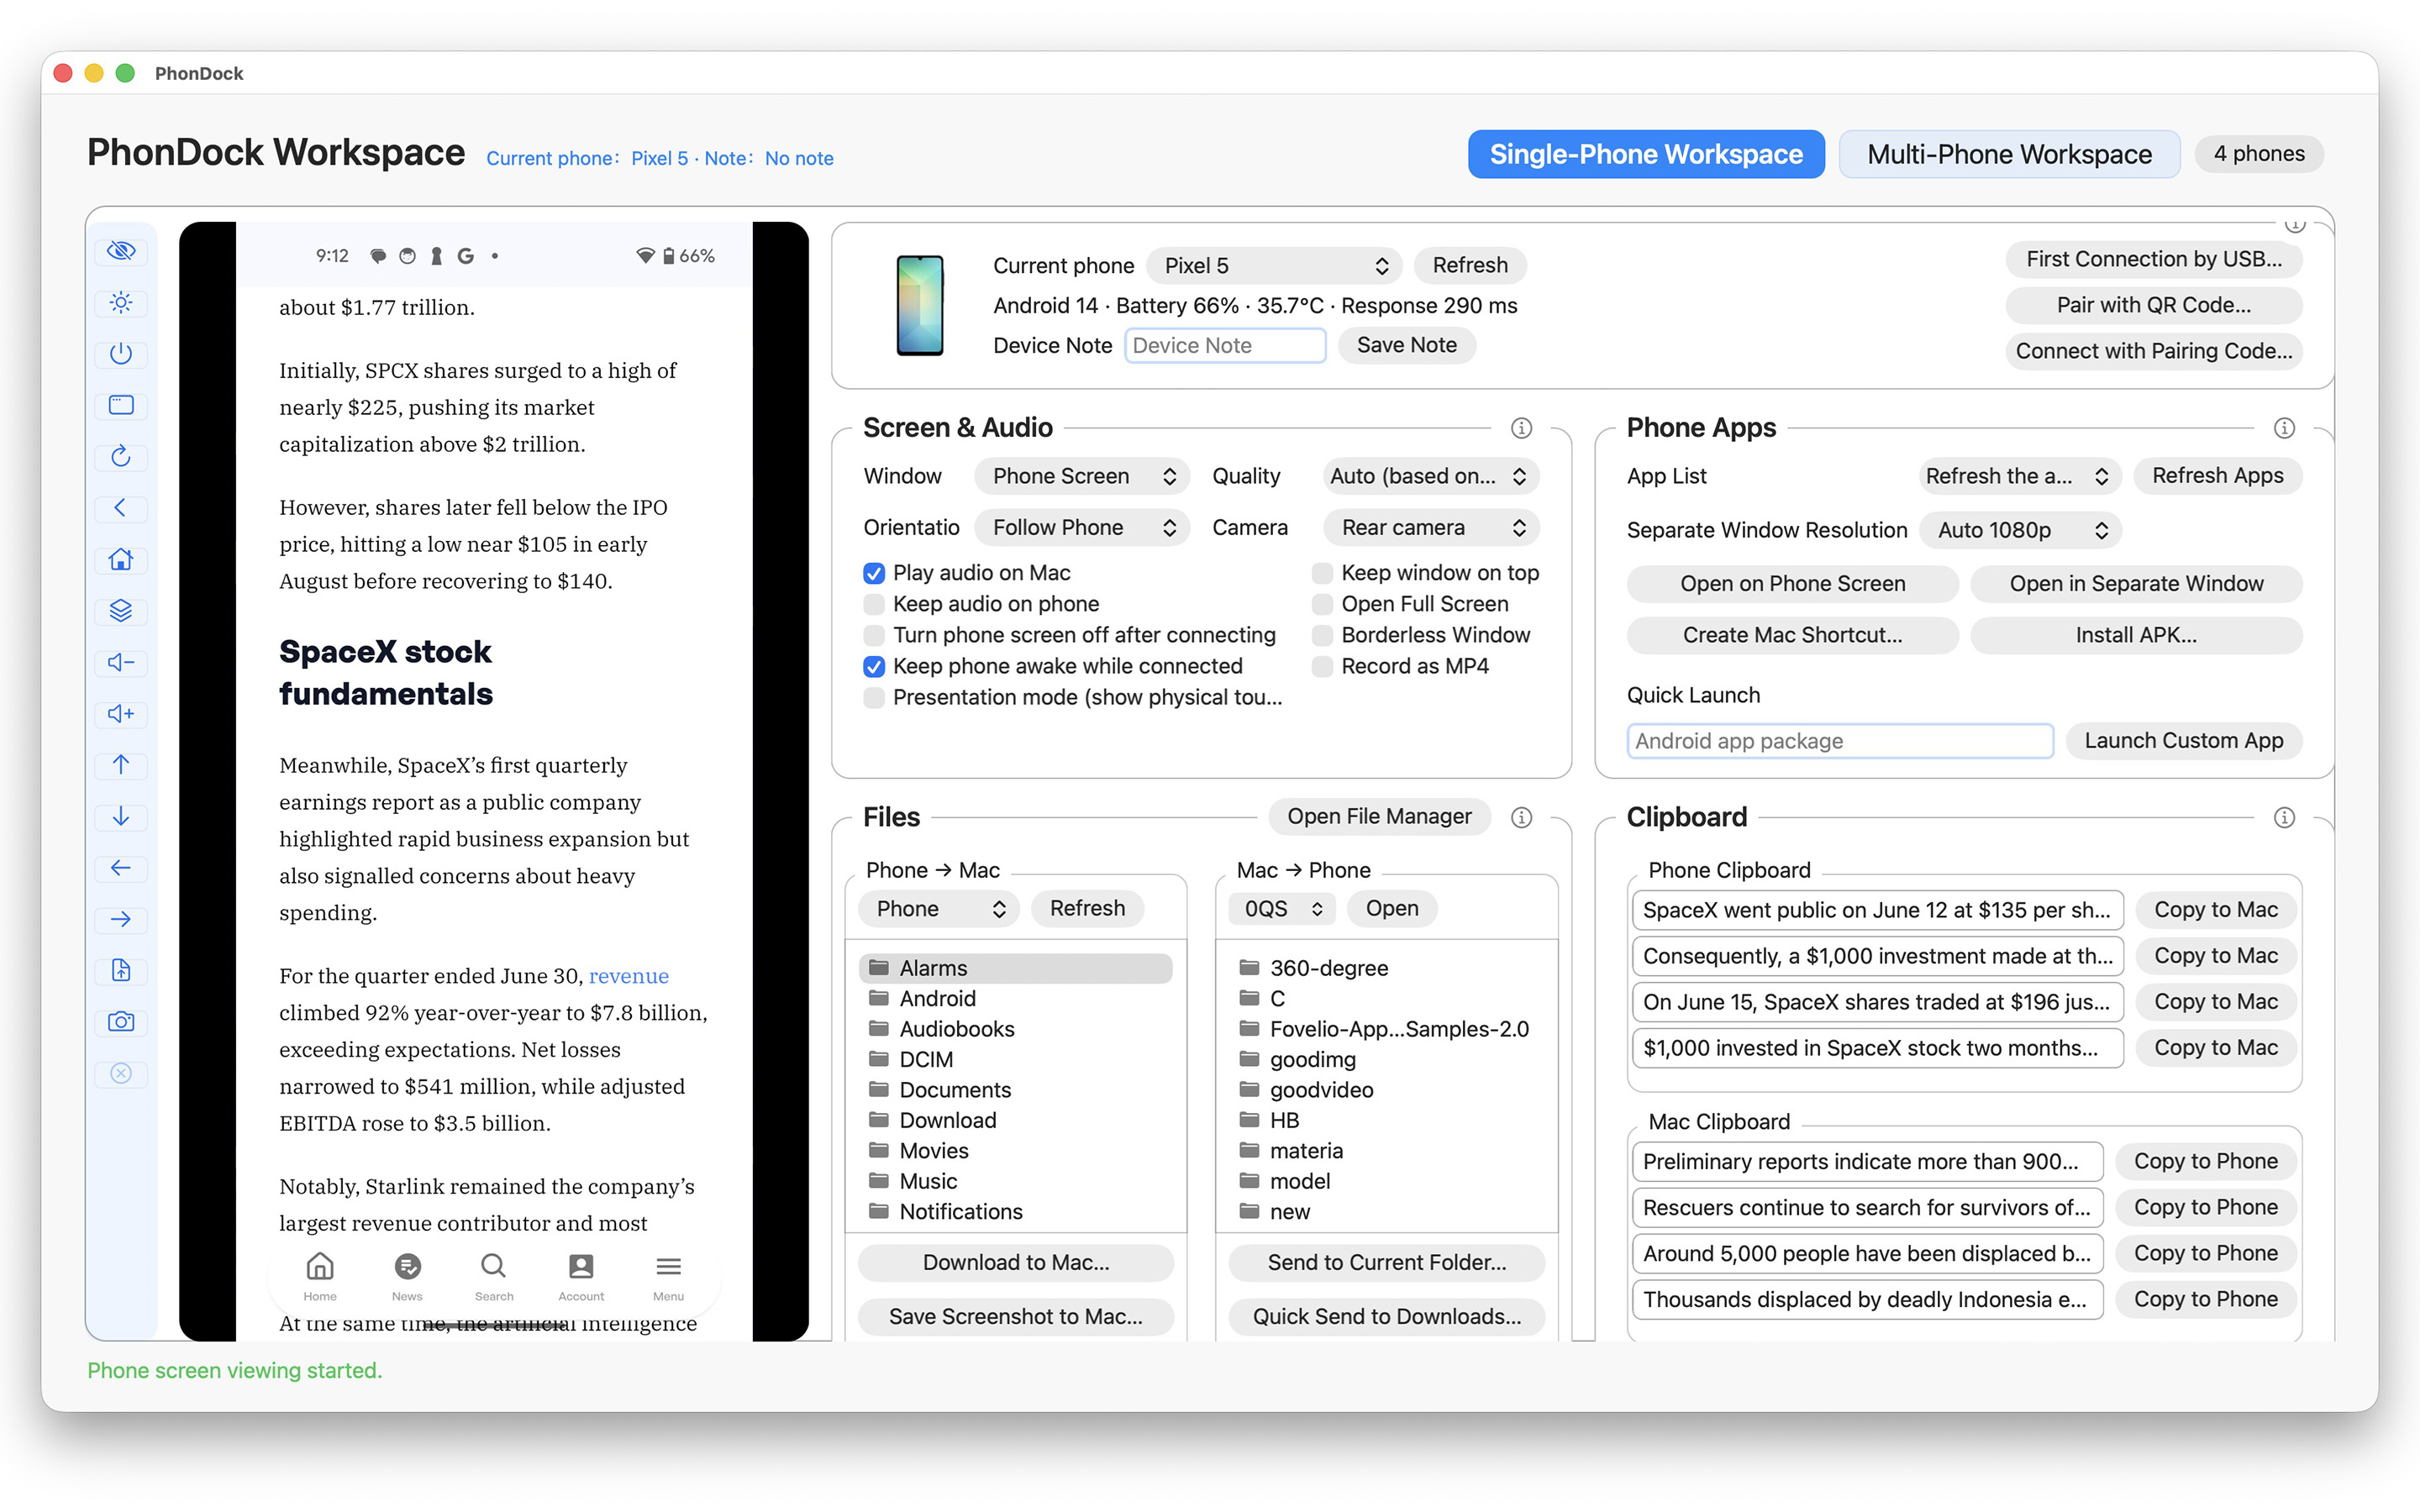Click the rotate screen icon in sidebar
Viewport: 2420px width, 1512px height.
coord(121,456)
